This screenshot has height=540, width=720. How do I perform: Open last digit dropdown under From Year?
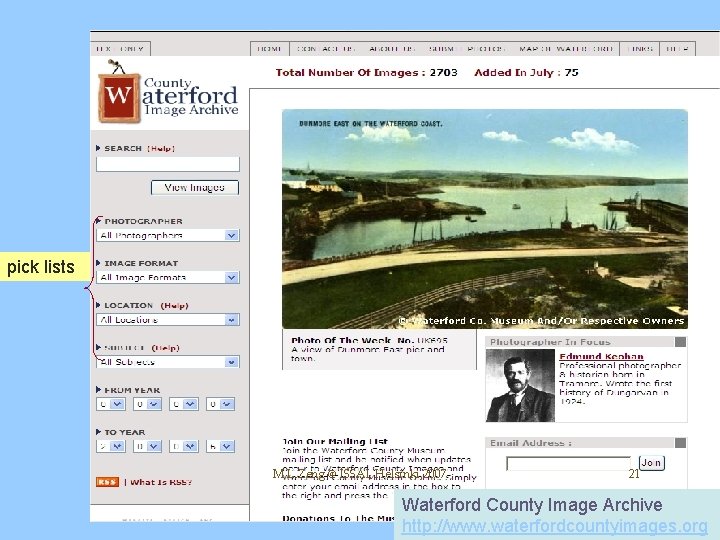(x=220, y=404)
